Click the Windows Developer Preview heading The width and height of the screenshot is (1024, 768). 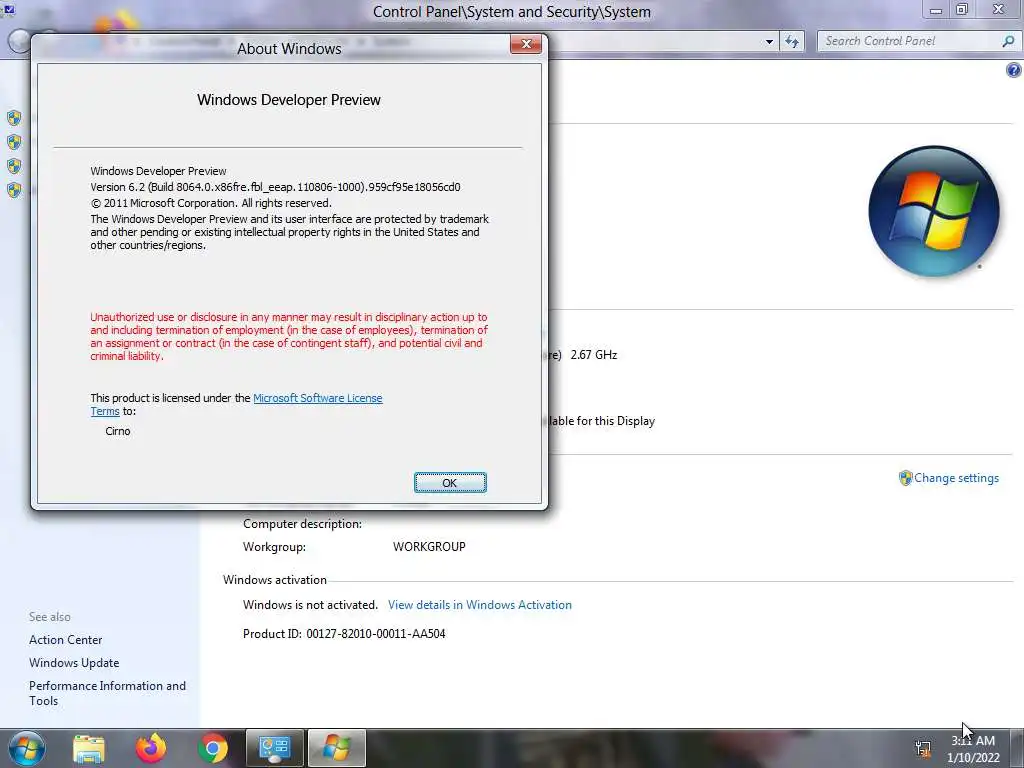(289, 100)
